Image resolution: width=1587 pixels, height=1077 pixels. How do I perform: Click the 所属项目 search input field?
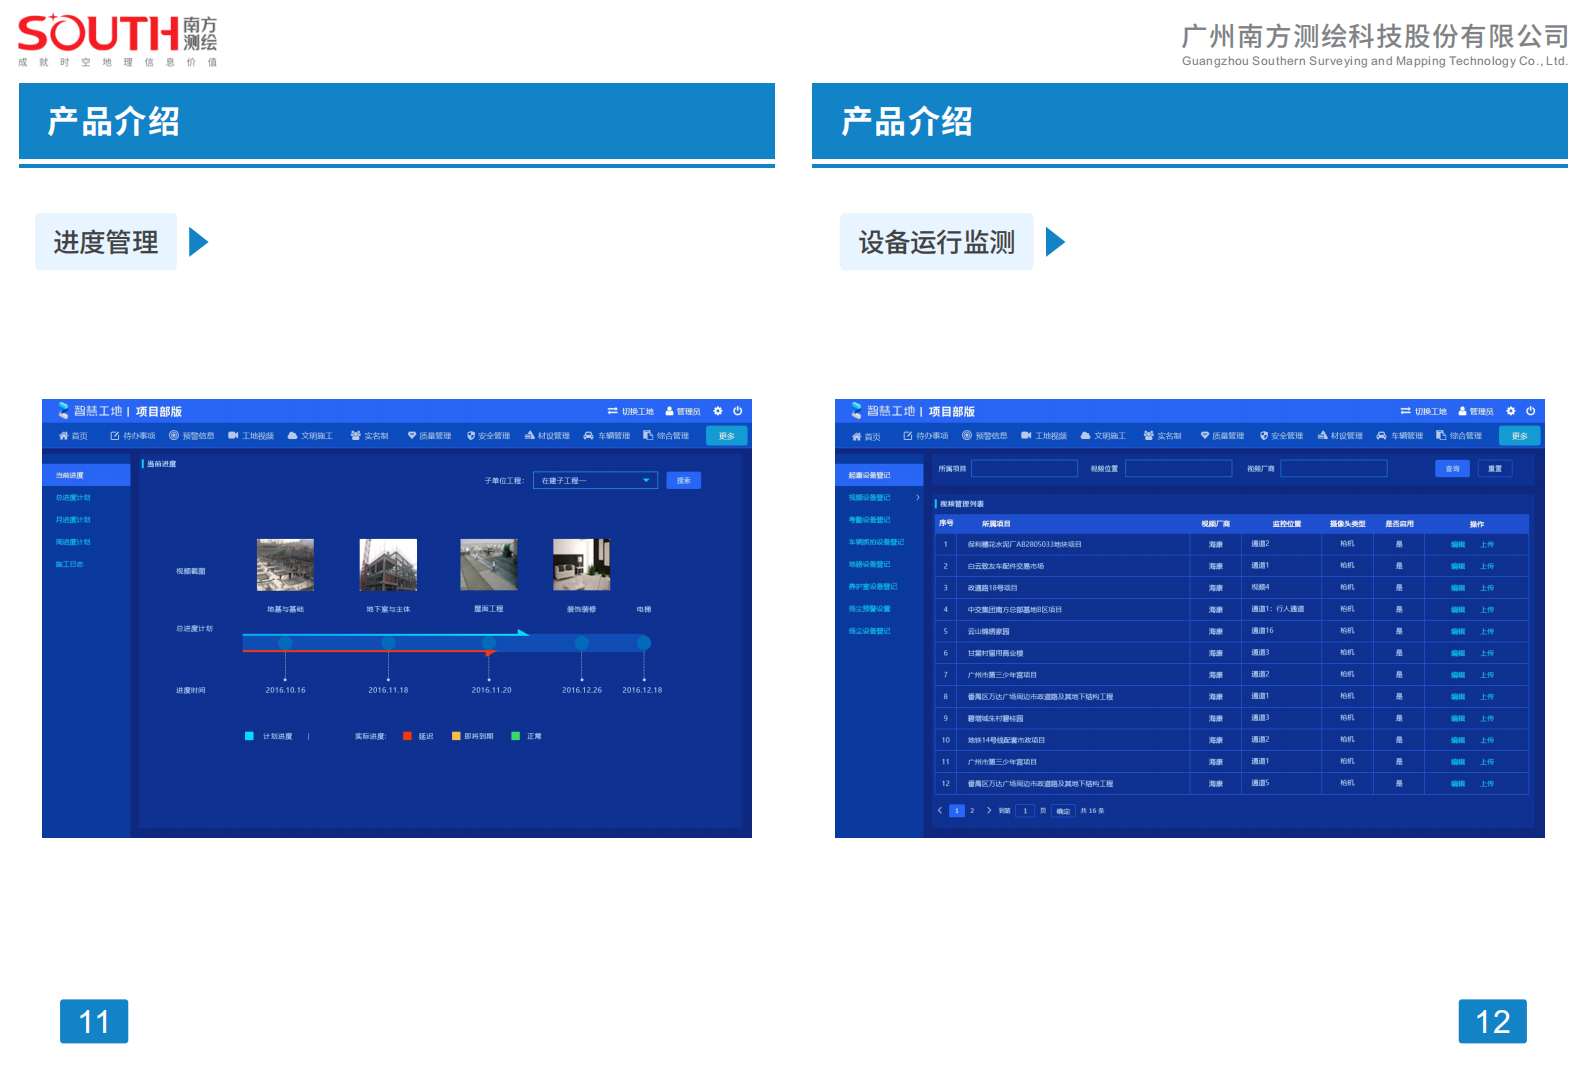coord(1025,469)
